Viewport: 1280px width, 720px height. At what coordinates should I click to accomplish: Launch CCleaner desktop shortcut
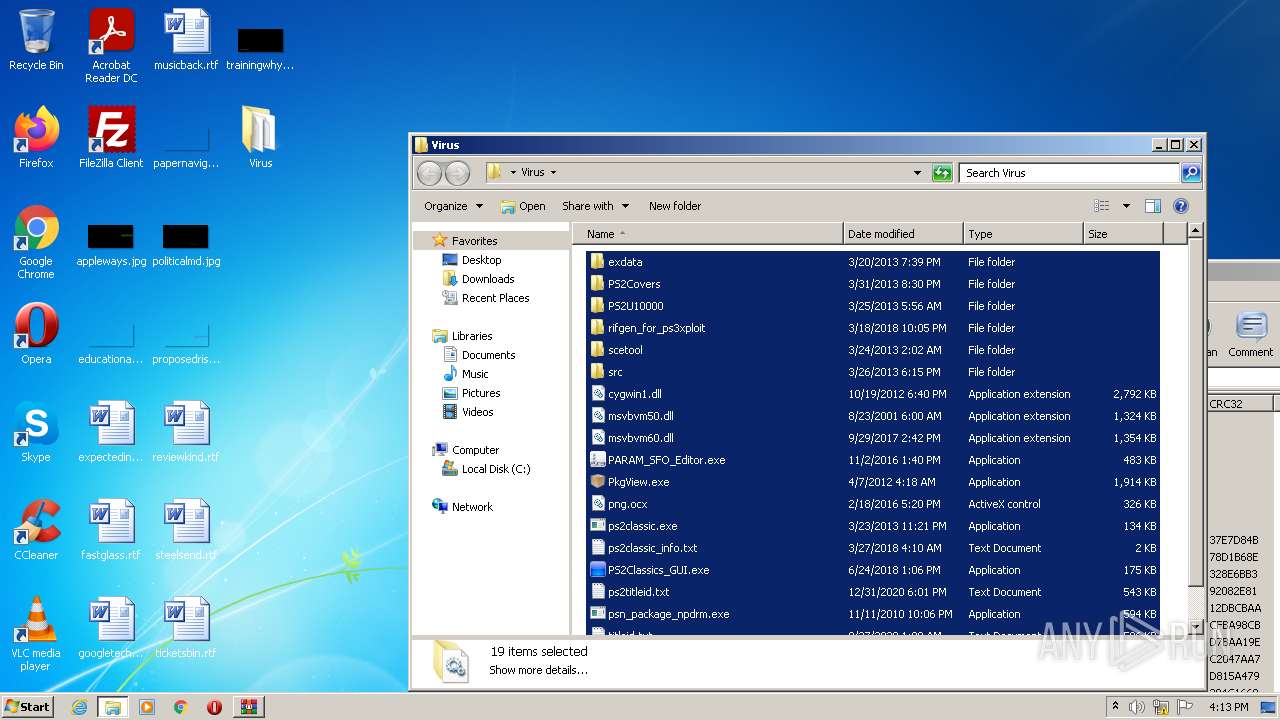click(x=36, y=529)
